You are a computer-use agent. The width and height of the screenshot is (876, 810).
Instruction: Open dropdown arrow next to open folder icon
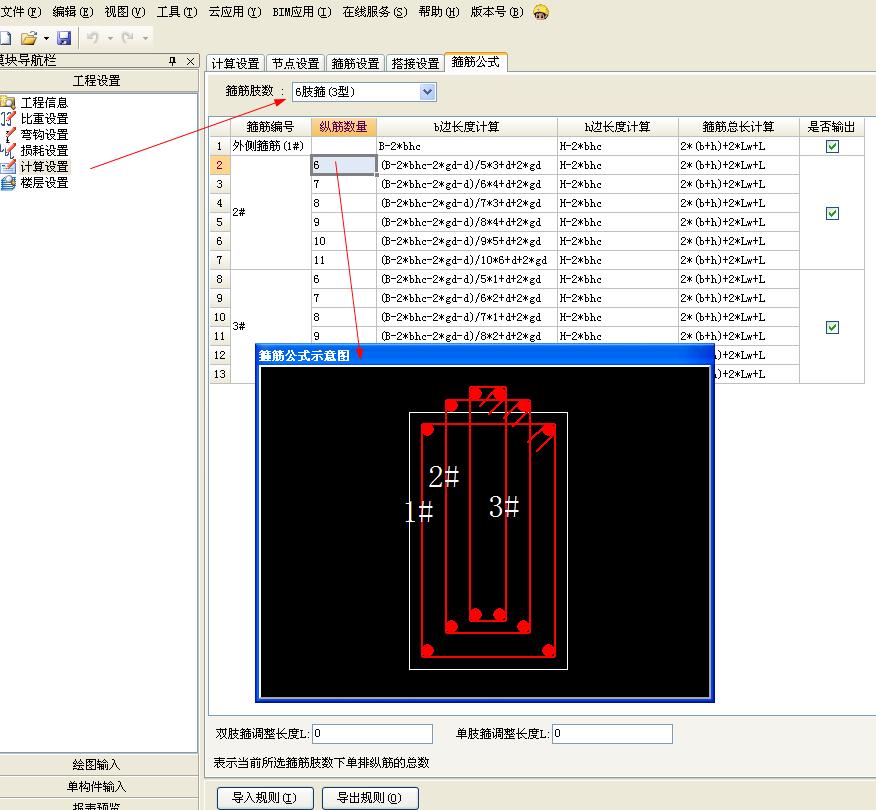pyautogui.click(x=46, y=38)
